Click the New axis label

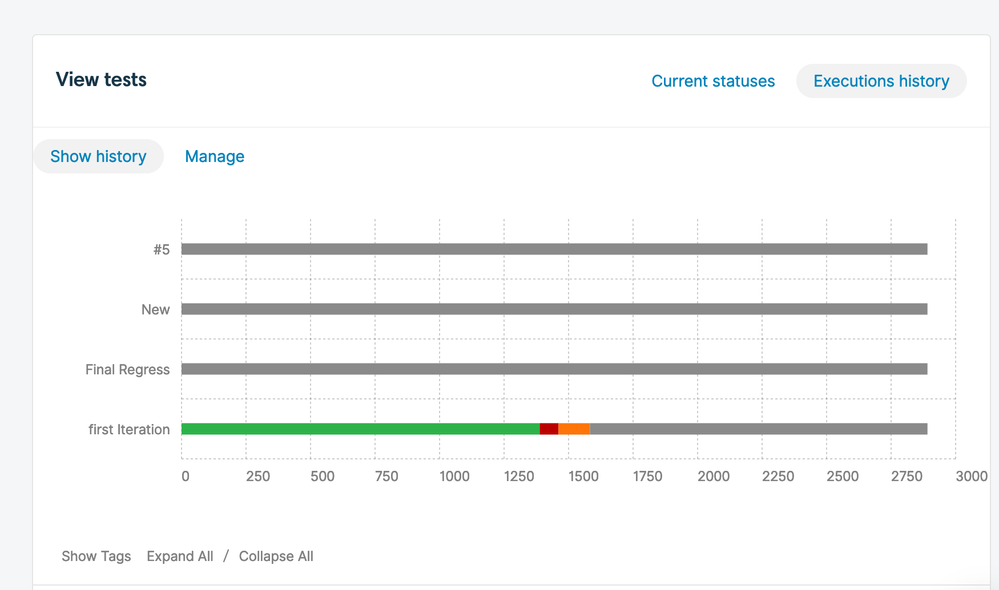[x=155, y=309]
